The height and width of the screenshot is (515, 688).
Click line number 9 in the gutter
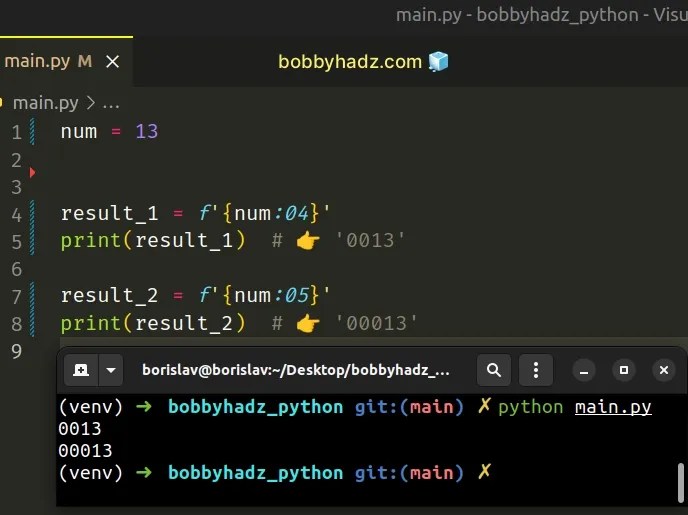(17, 351)
